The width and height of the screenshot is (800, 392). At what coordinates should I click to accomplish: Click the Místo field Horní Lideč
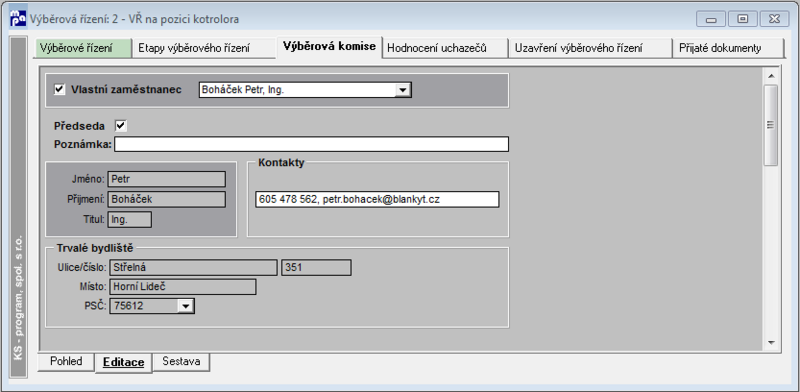[183, 286]
